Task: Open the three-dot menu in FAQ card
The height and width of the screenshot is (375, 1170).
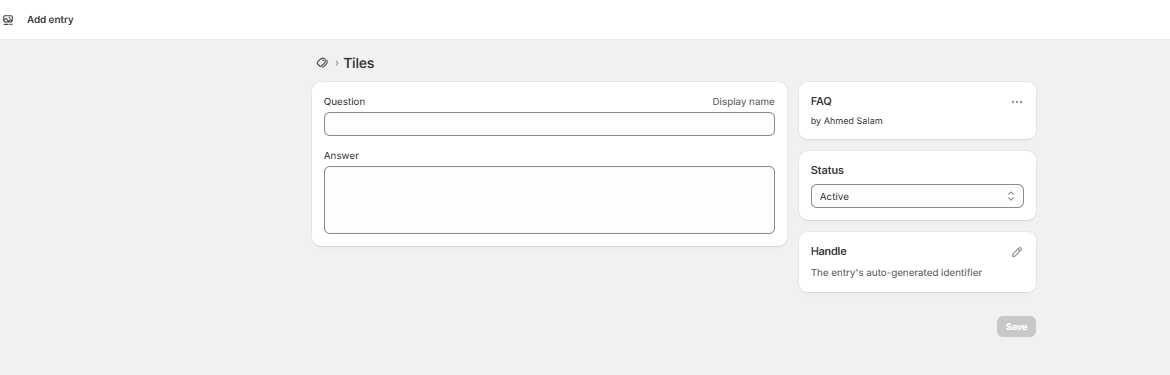Action: [1016, 102]
